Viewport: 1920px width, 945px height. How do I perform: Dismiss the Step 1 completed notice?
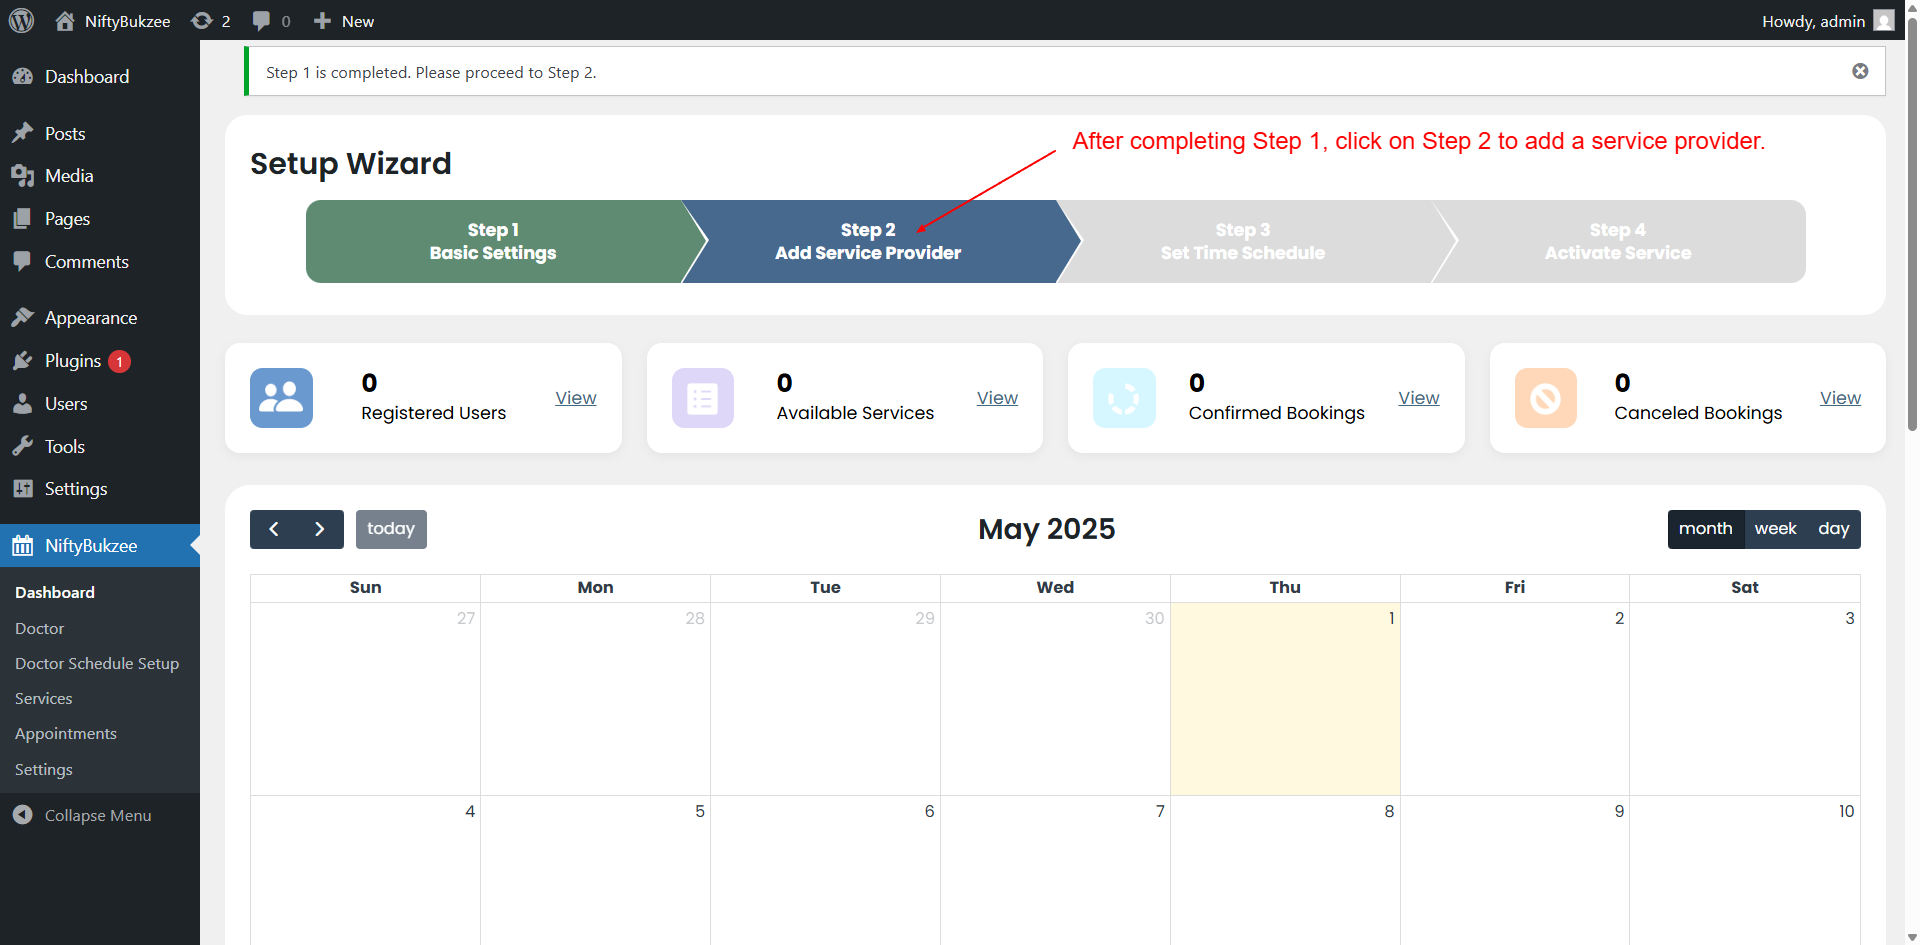tap(1860, 71)
